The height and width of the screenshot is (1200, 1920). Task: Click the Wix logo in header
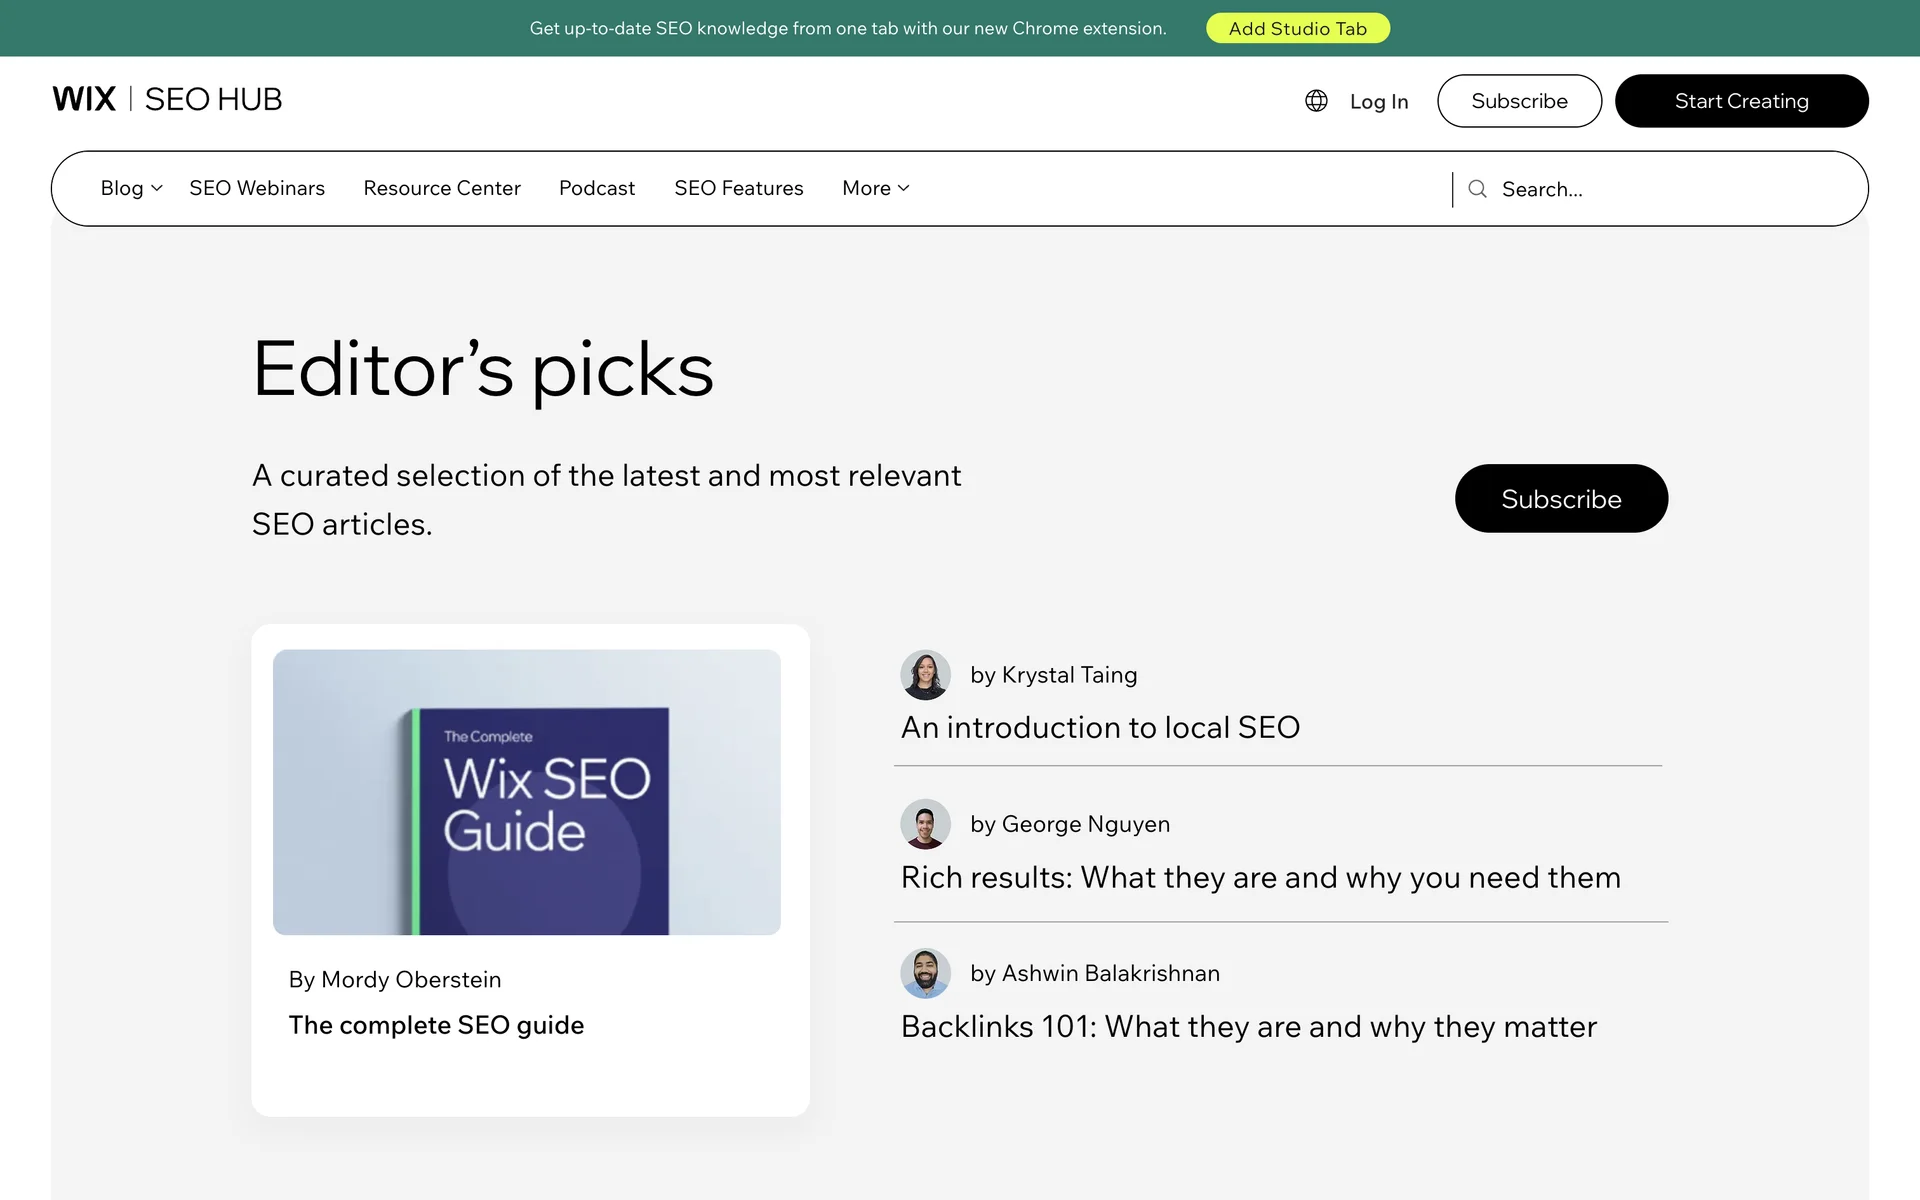[84, 99]
